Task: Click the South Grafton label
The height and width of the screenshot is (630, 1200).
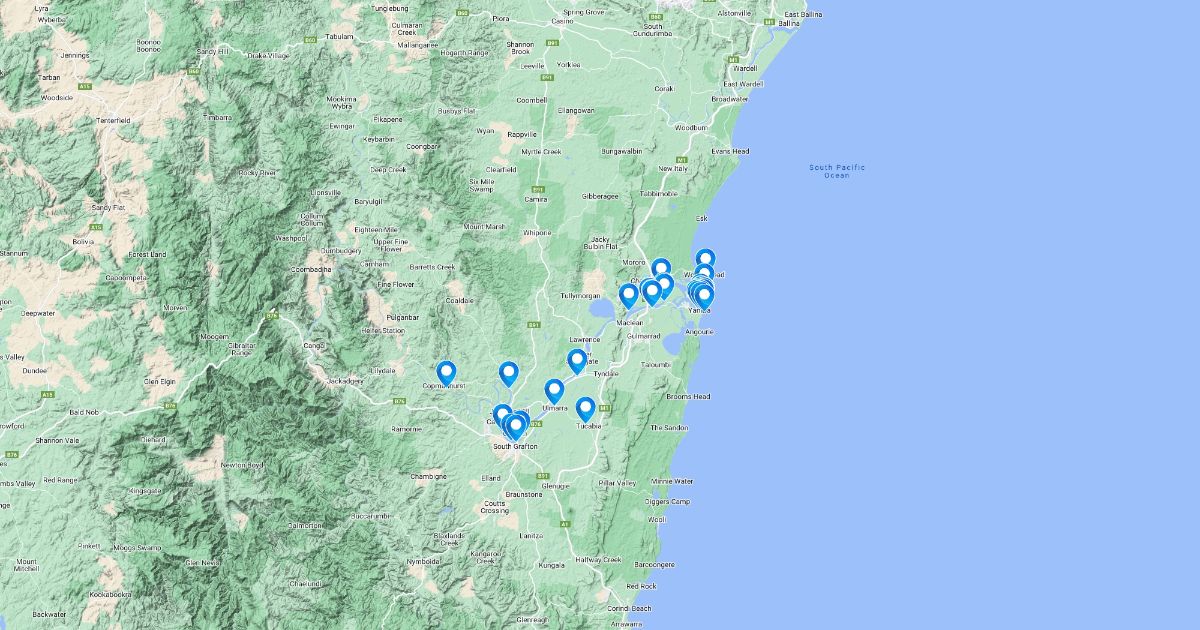Action: (515, 446)
